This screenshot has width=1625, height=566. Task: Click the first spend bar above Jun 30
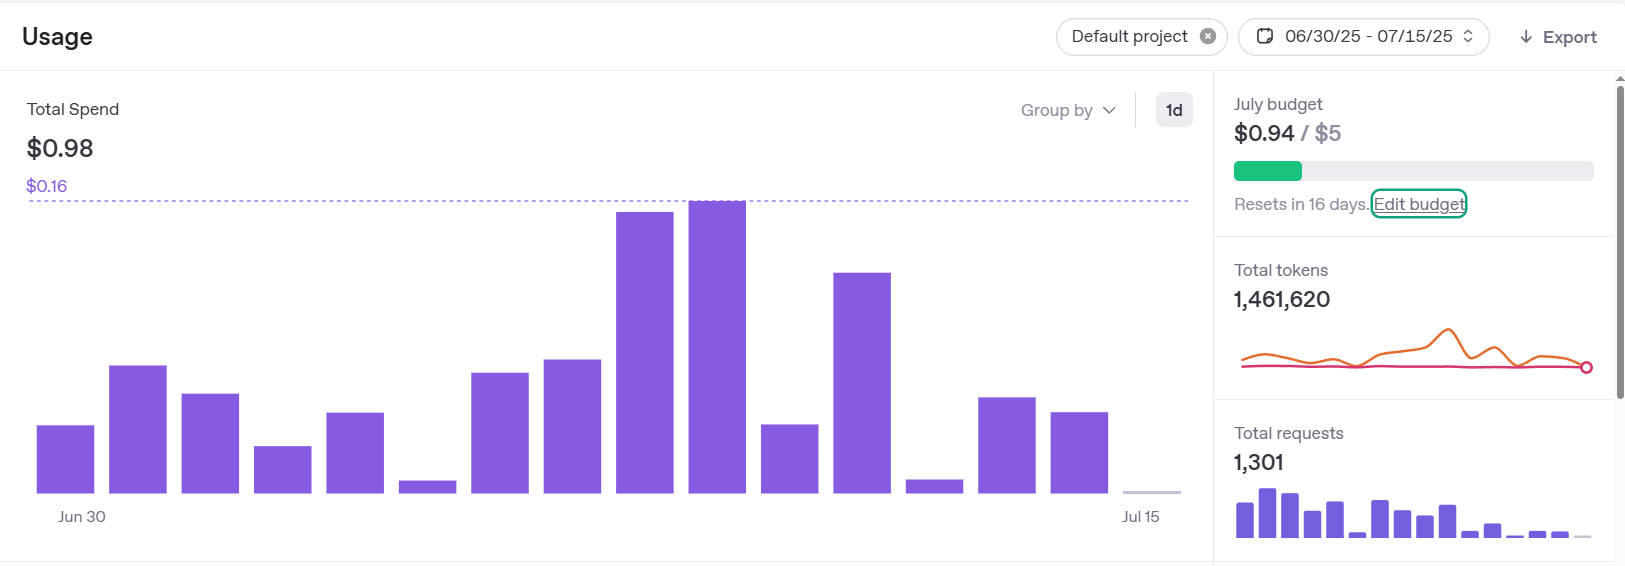(x=65, y=459)
